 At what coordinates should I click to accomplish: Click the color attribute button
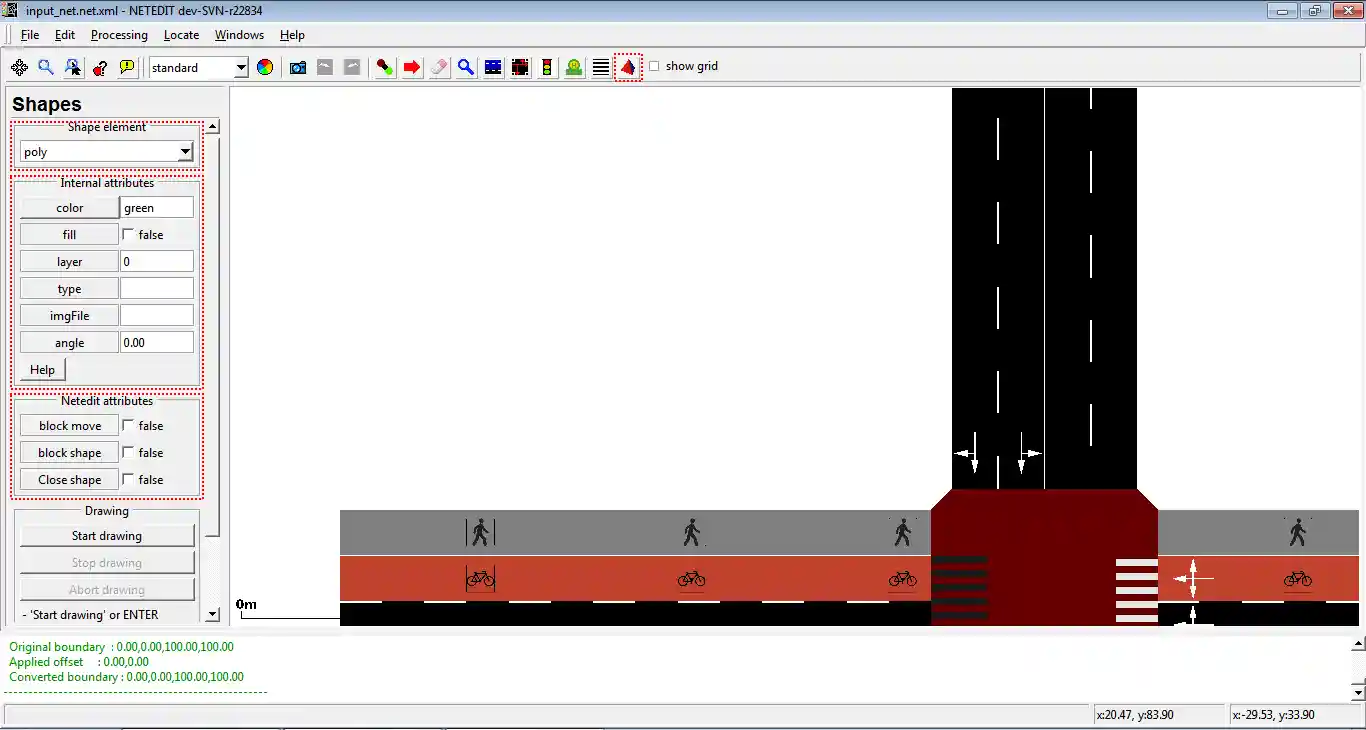pyautogui.click(x=69, y=208)
